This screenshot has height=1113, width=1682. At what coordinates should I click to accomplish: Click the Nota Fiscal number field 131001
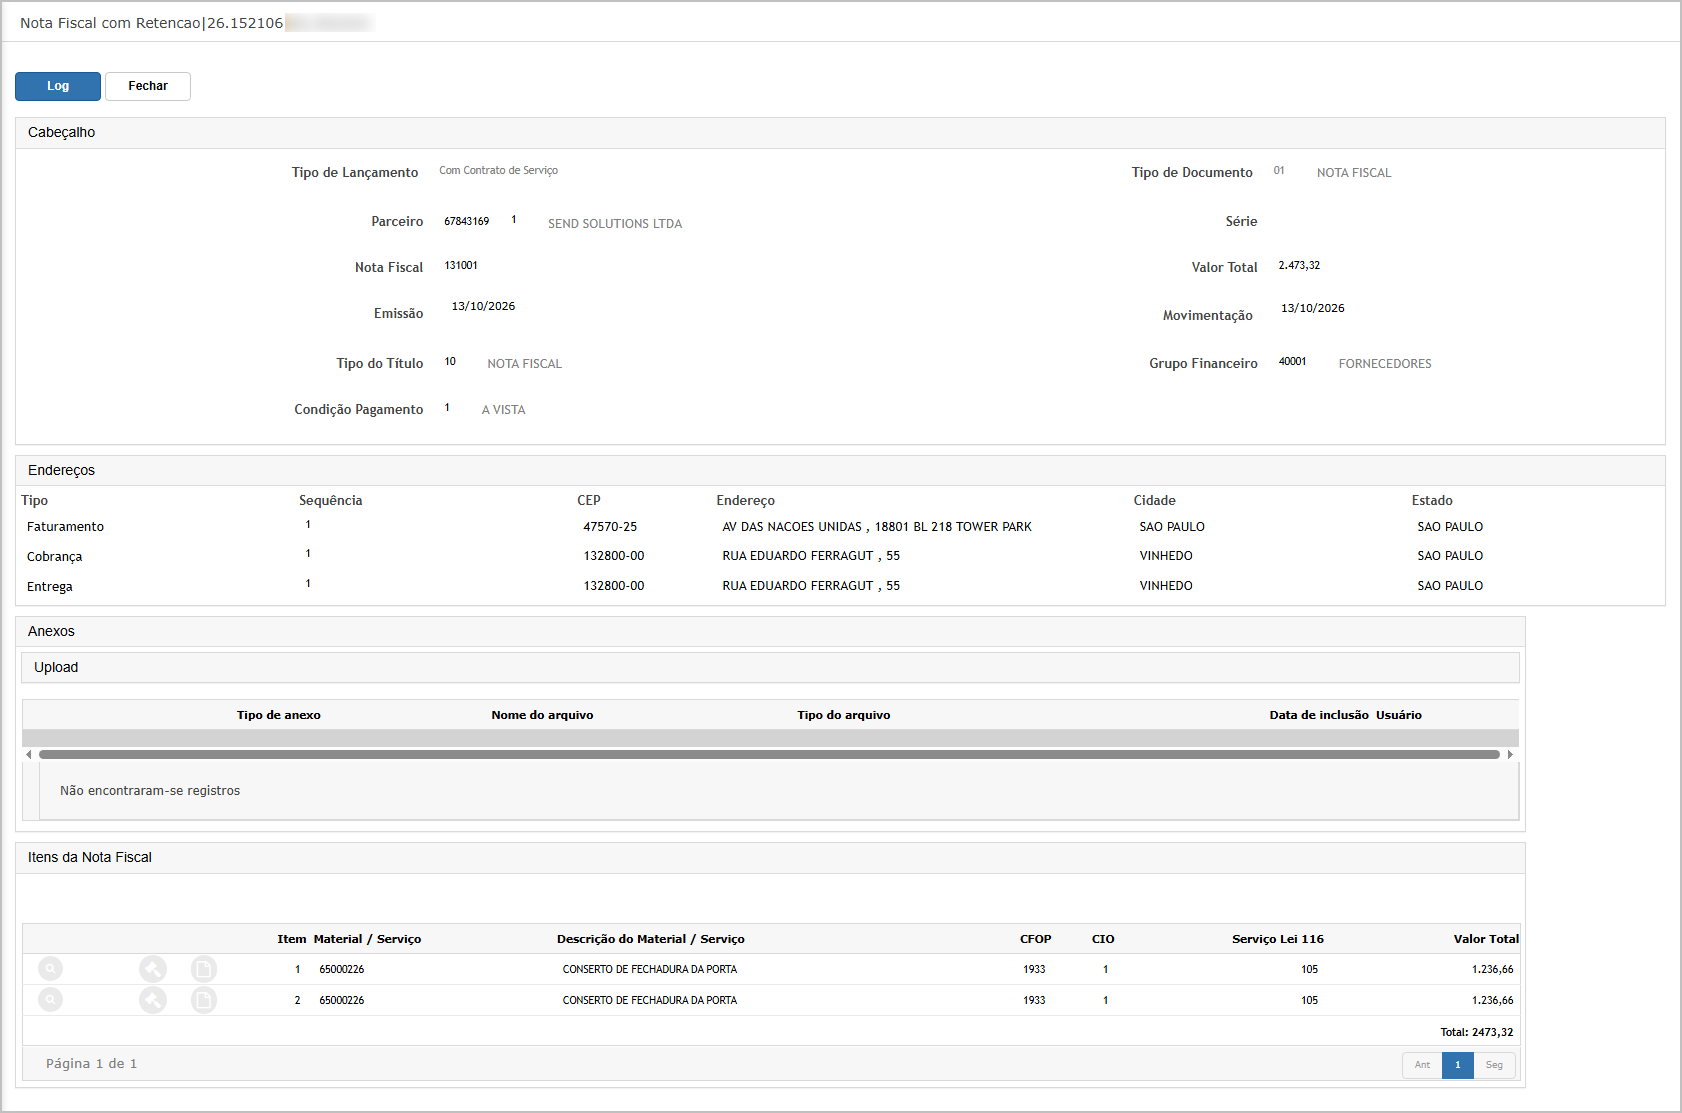tap(461, 266)
